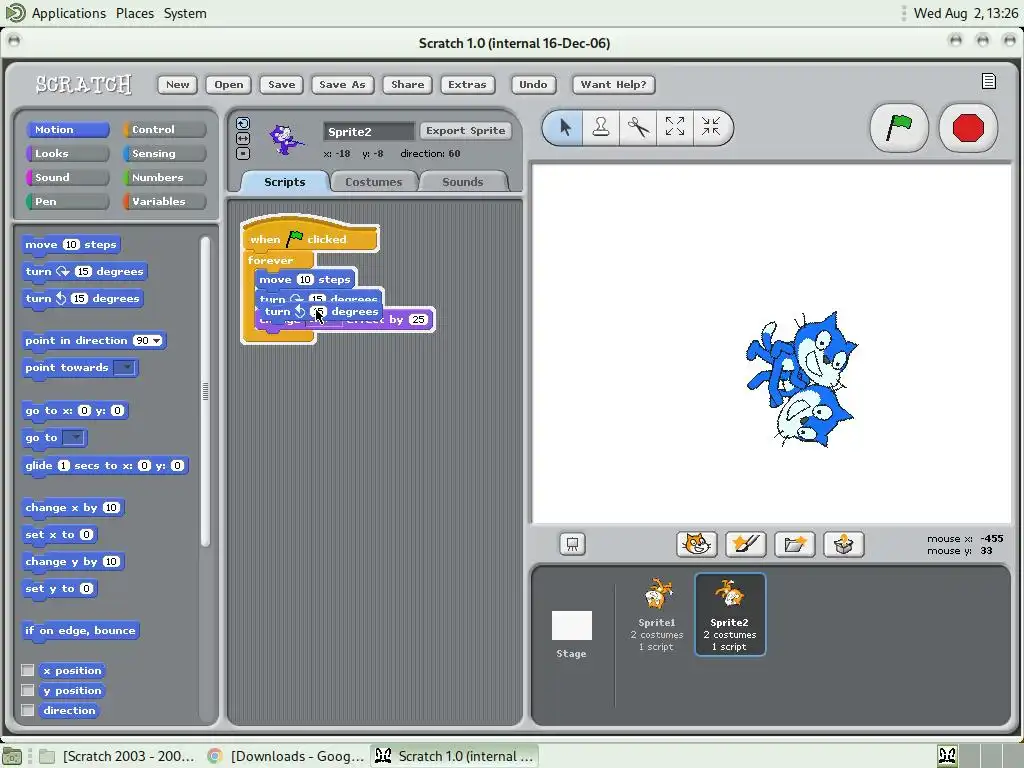The width and height of the screenshot is (1024, 768).
Task: Click the 25 value in effect block
Action: click(x=418, y=319)
